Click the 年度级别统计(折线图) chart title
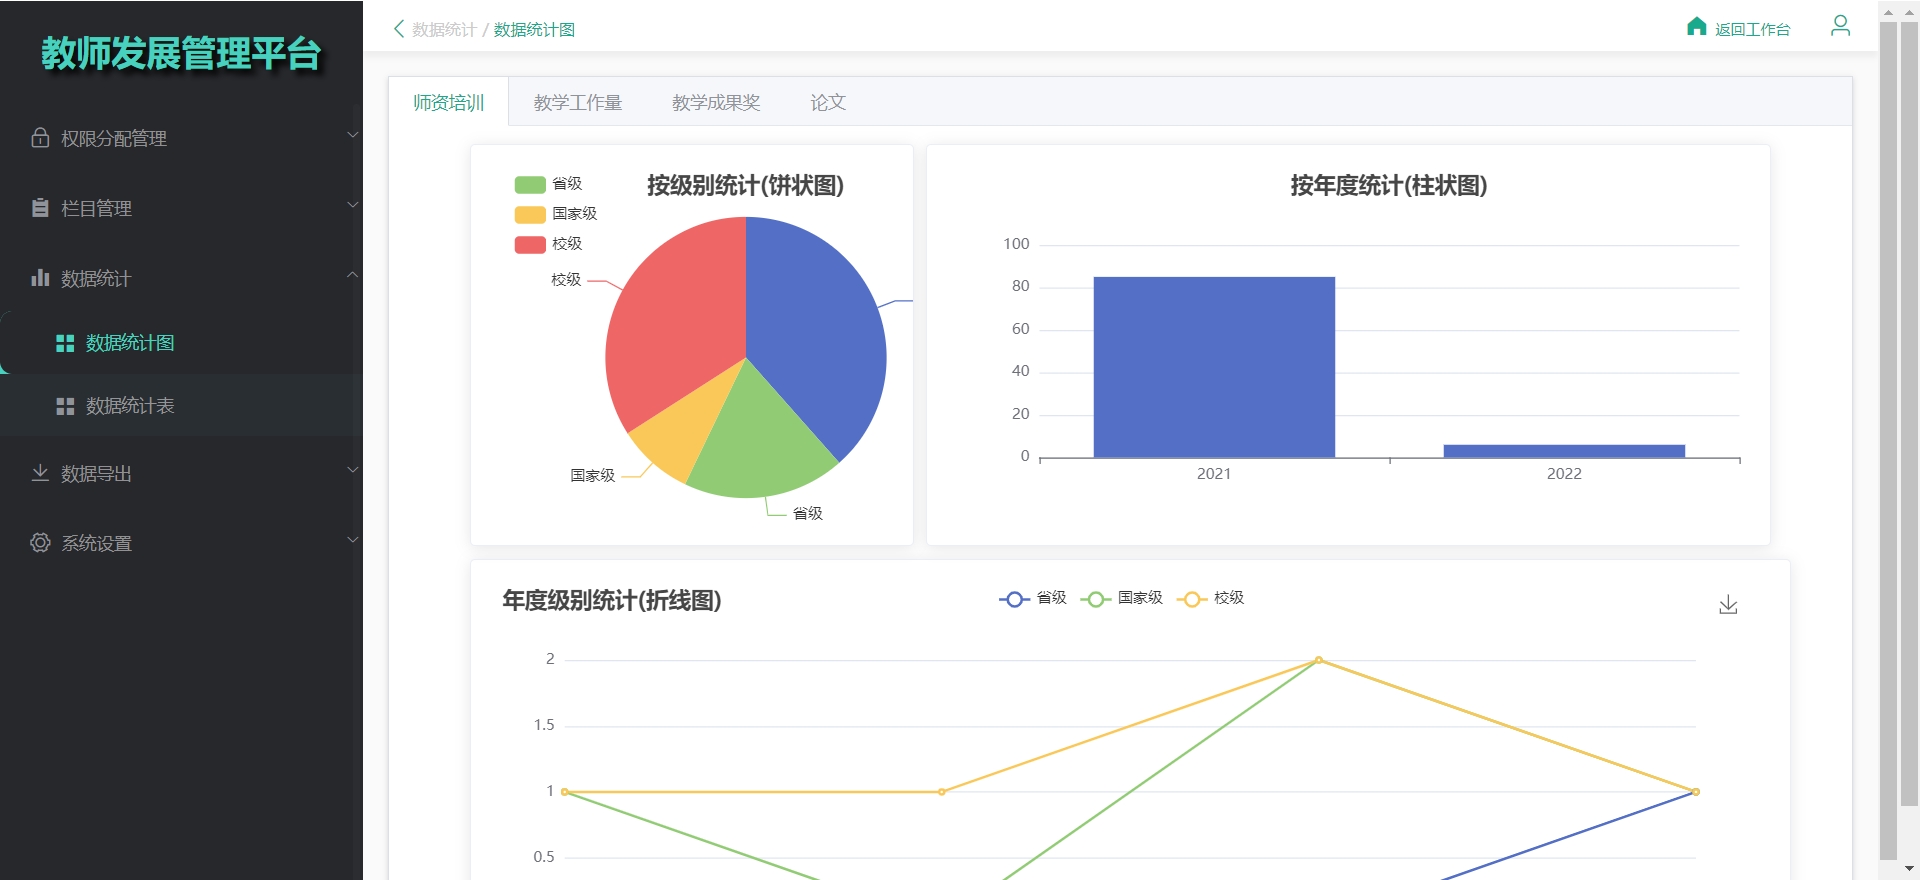 [x=612, y=600]
